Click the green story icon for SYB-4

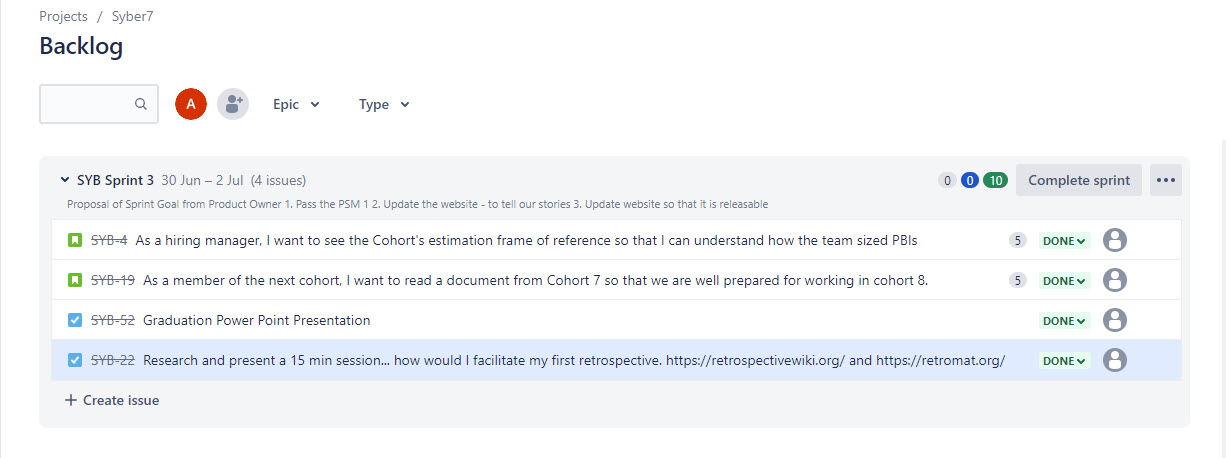point(75,240)
